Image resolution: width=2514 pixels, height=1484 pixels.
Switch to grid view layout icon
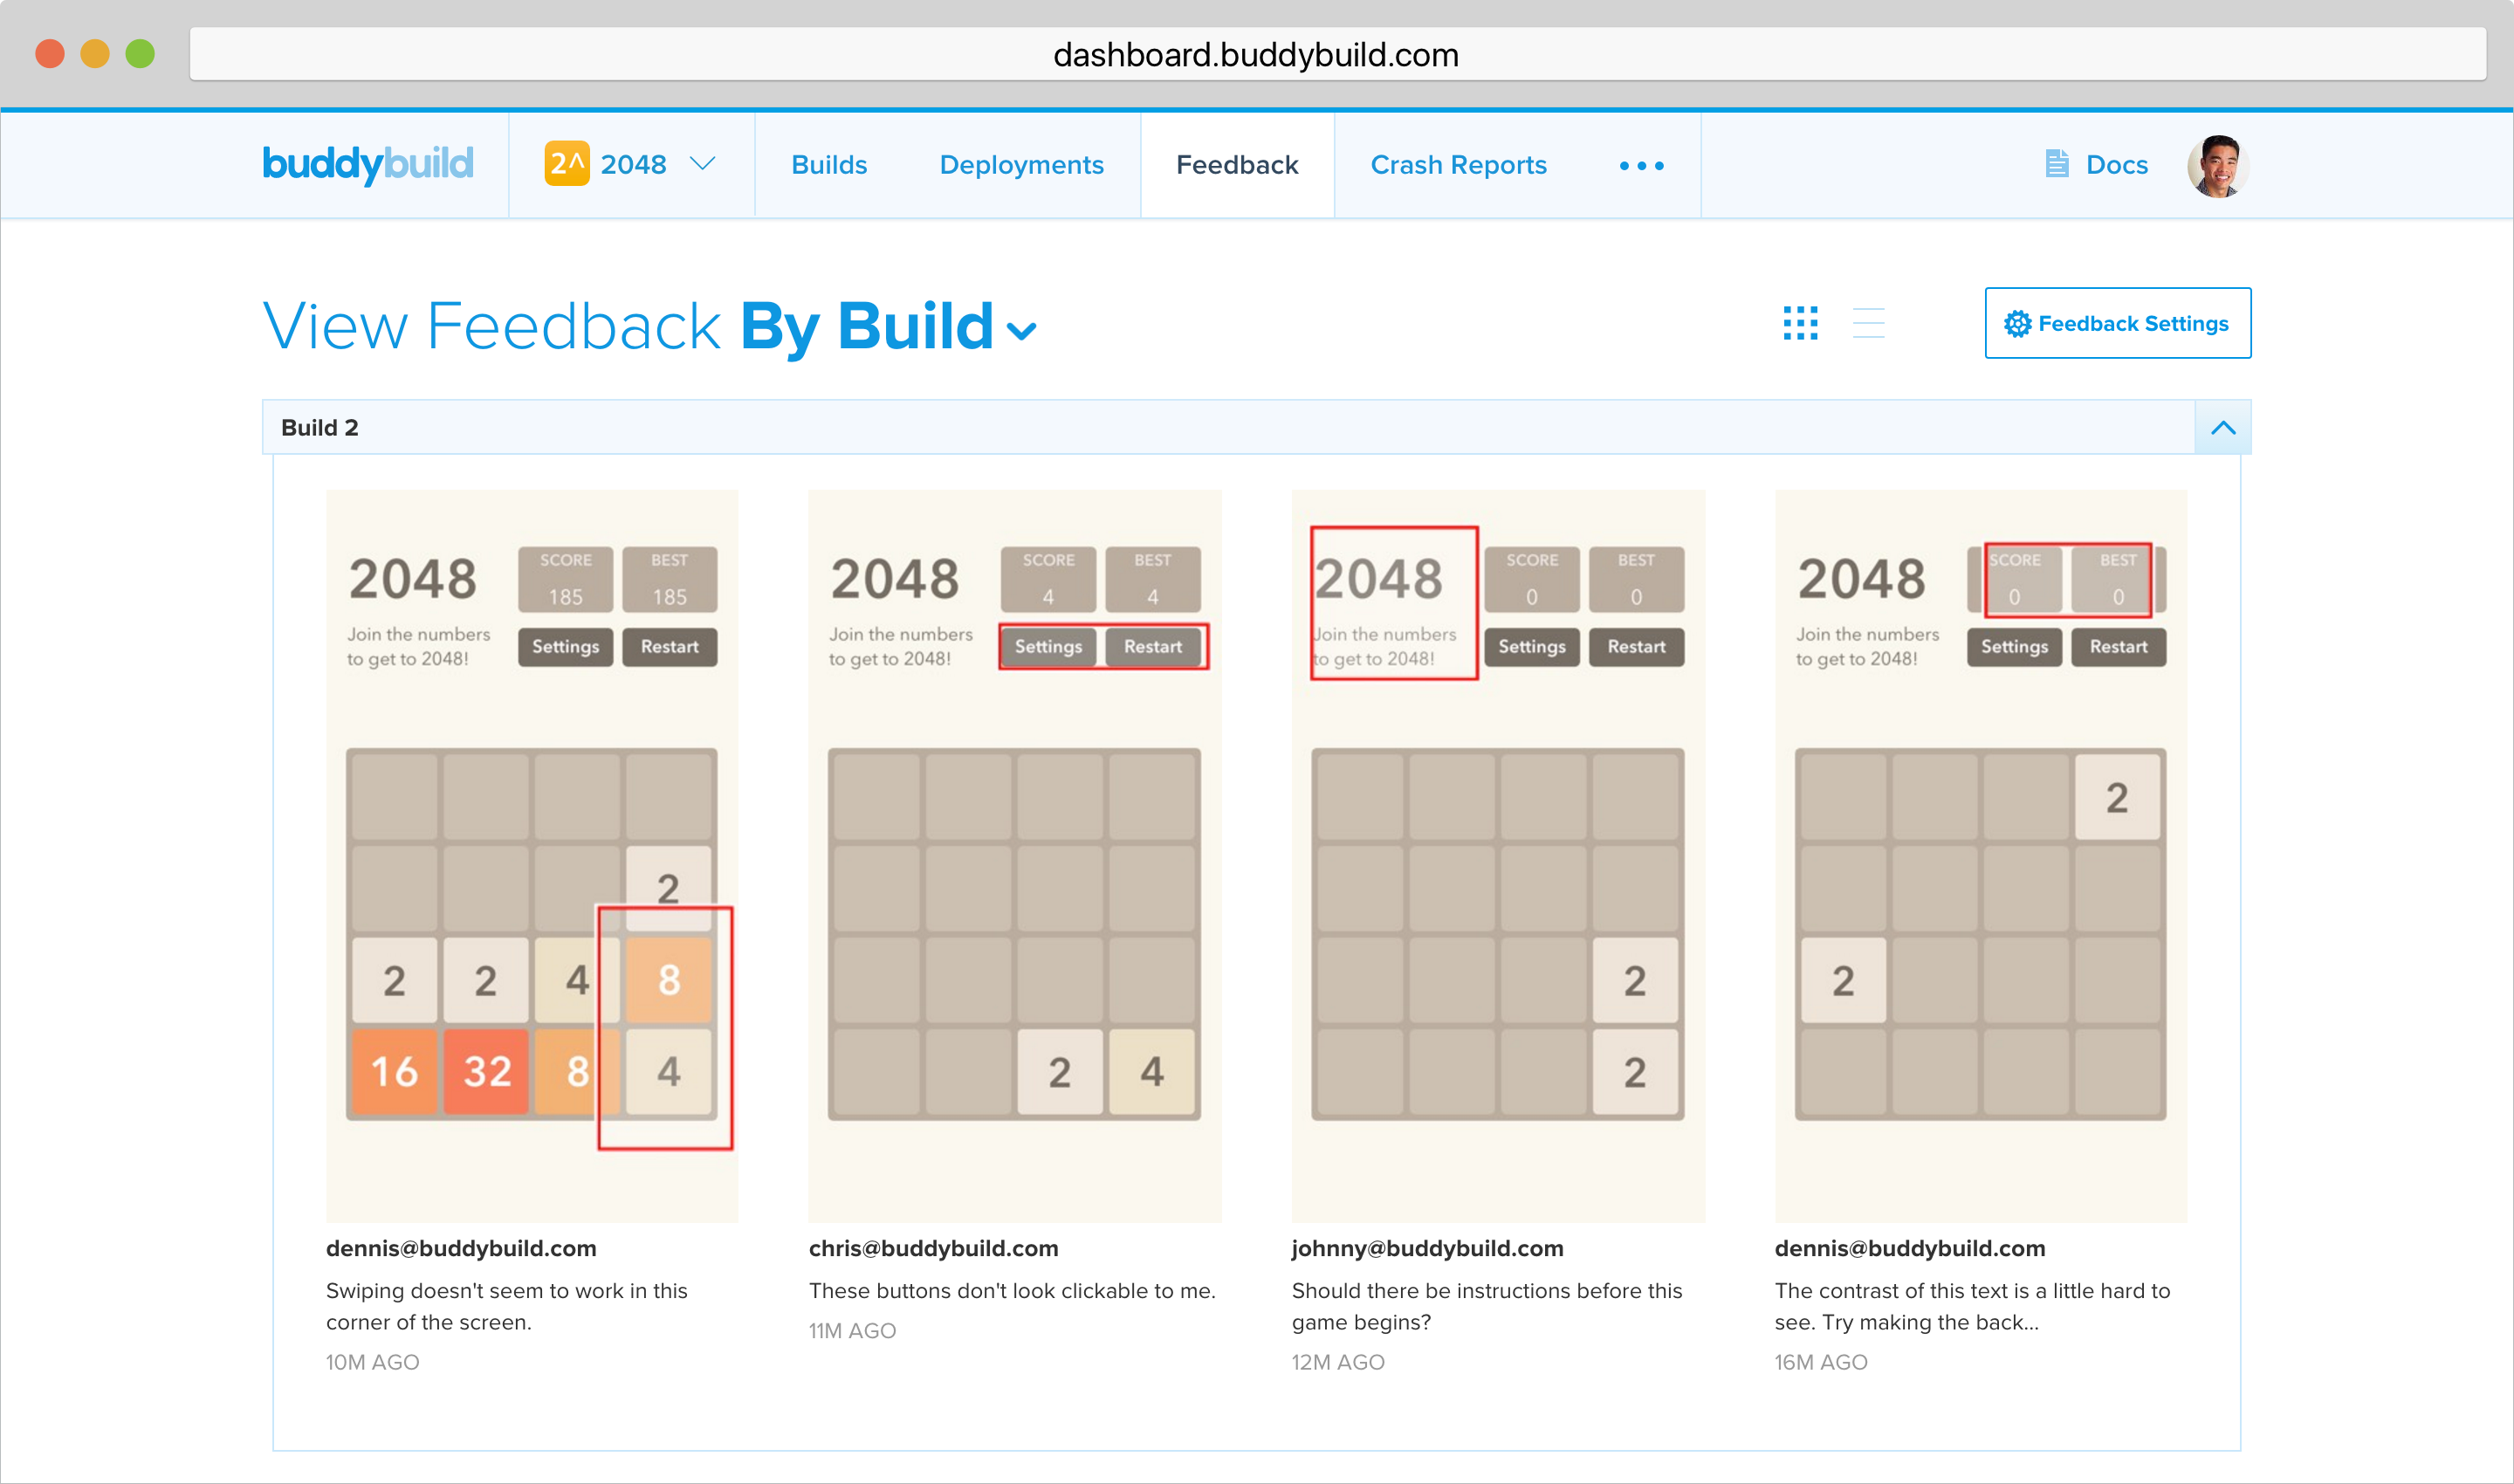point(1800,323)
